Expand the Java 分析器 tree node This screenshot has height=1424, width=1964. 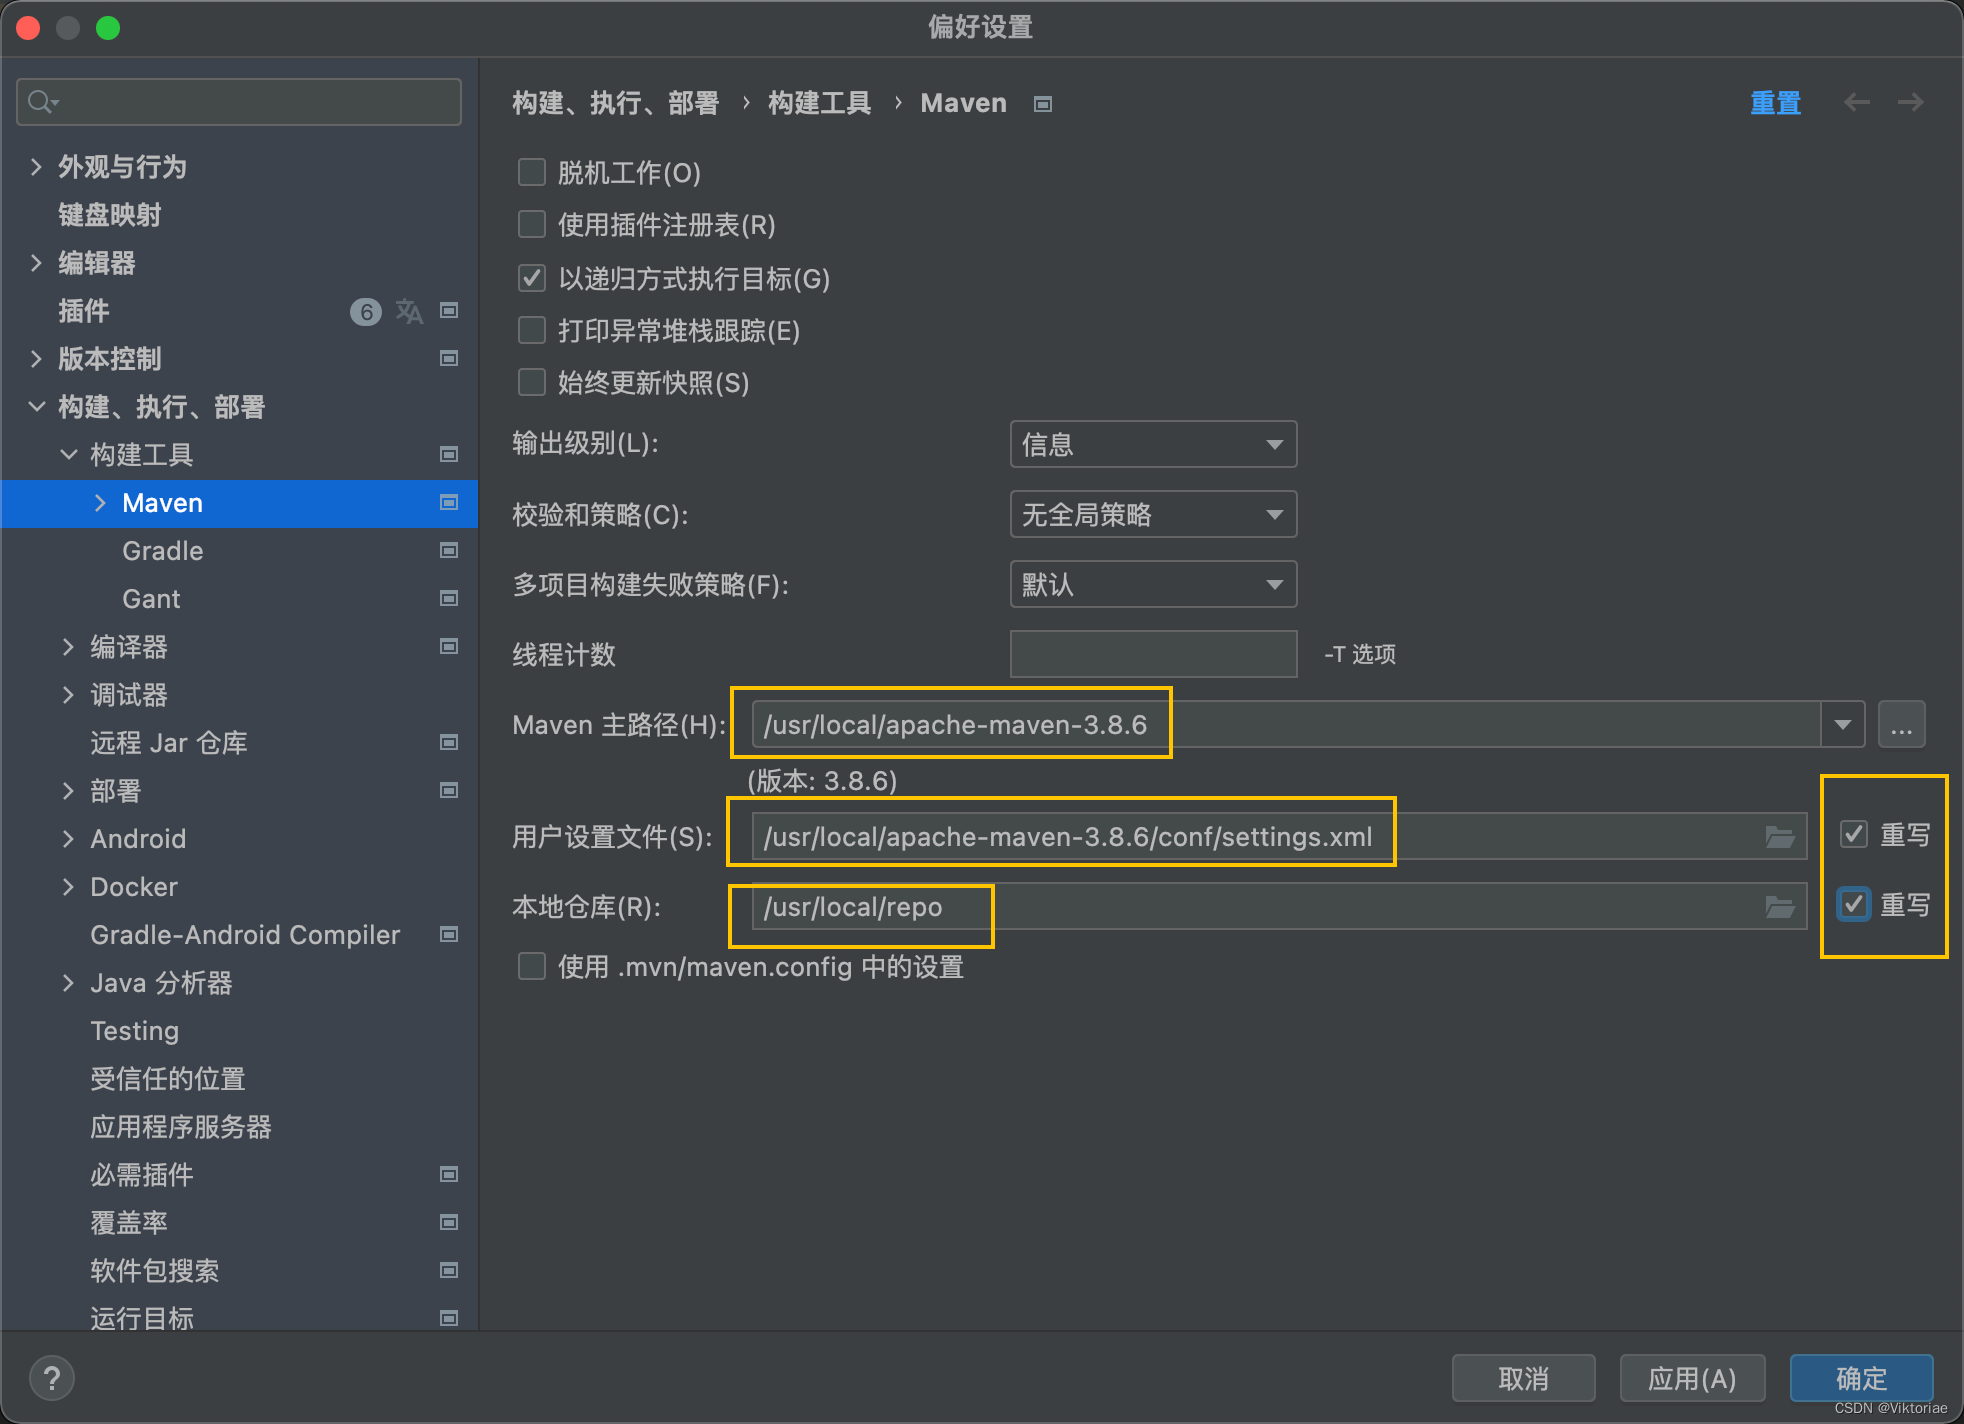68,983
